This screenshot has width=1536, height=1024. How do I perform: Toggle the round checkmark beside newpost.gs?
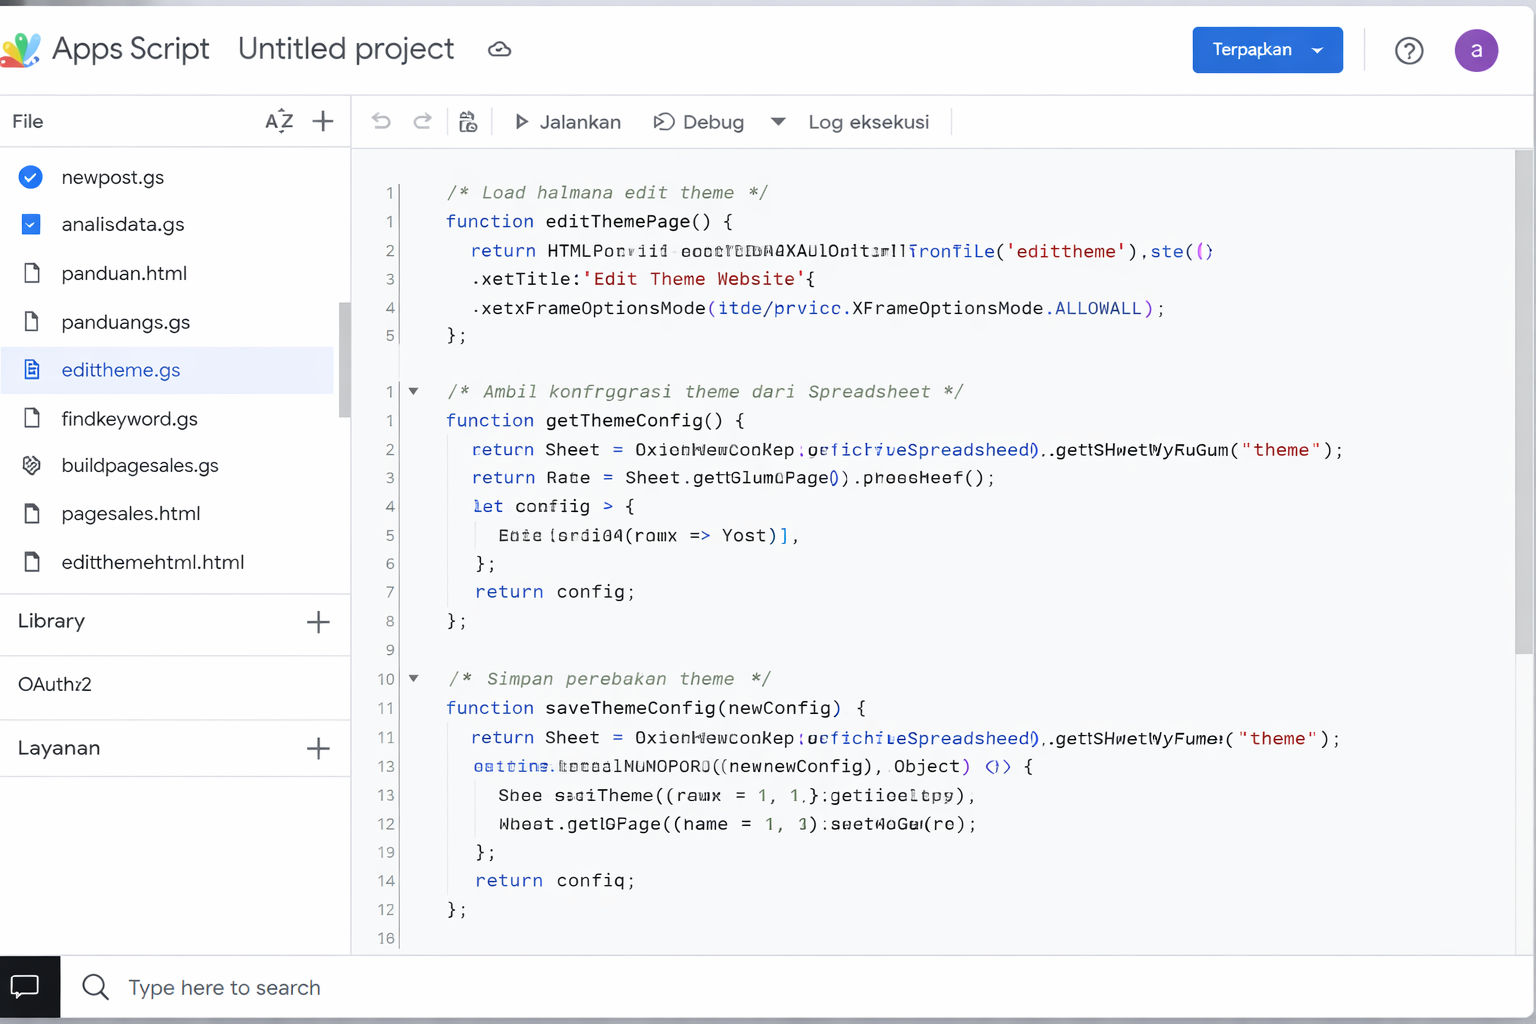[x=31, y=177]
